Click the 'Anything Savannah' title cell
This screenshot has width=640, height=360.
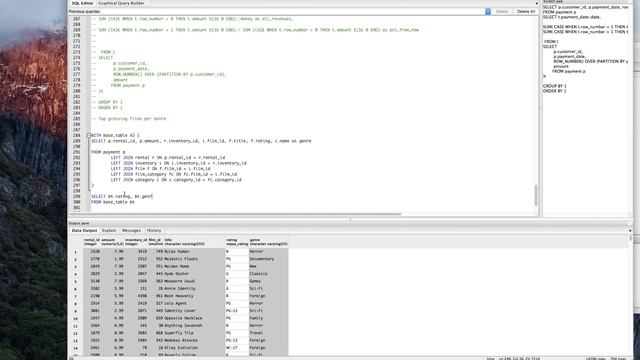(194, 326)
